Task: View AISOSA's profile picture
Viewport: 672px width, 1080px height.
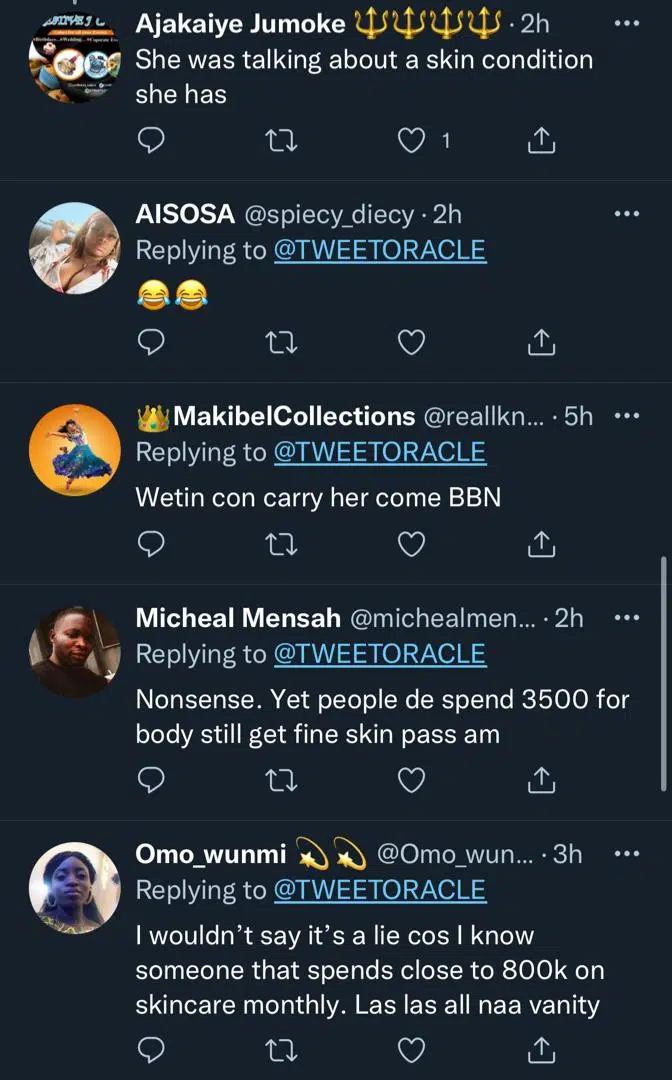Action: [74, 248]
